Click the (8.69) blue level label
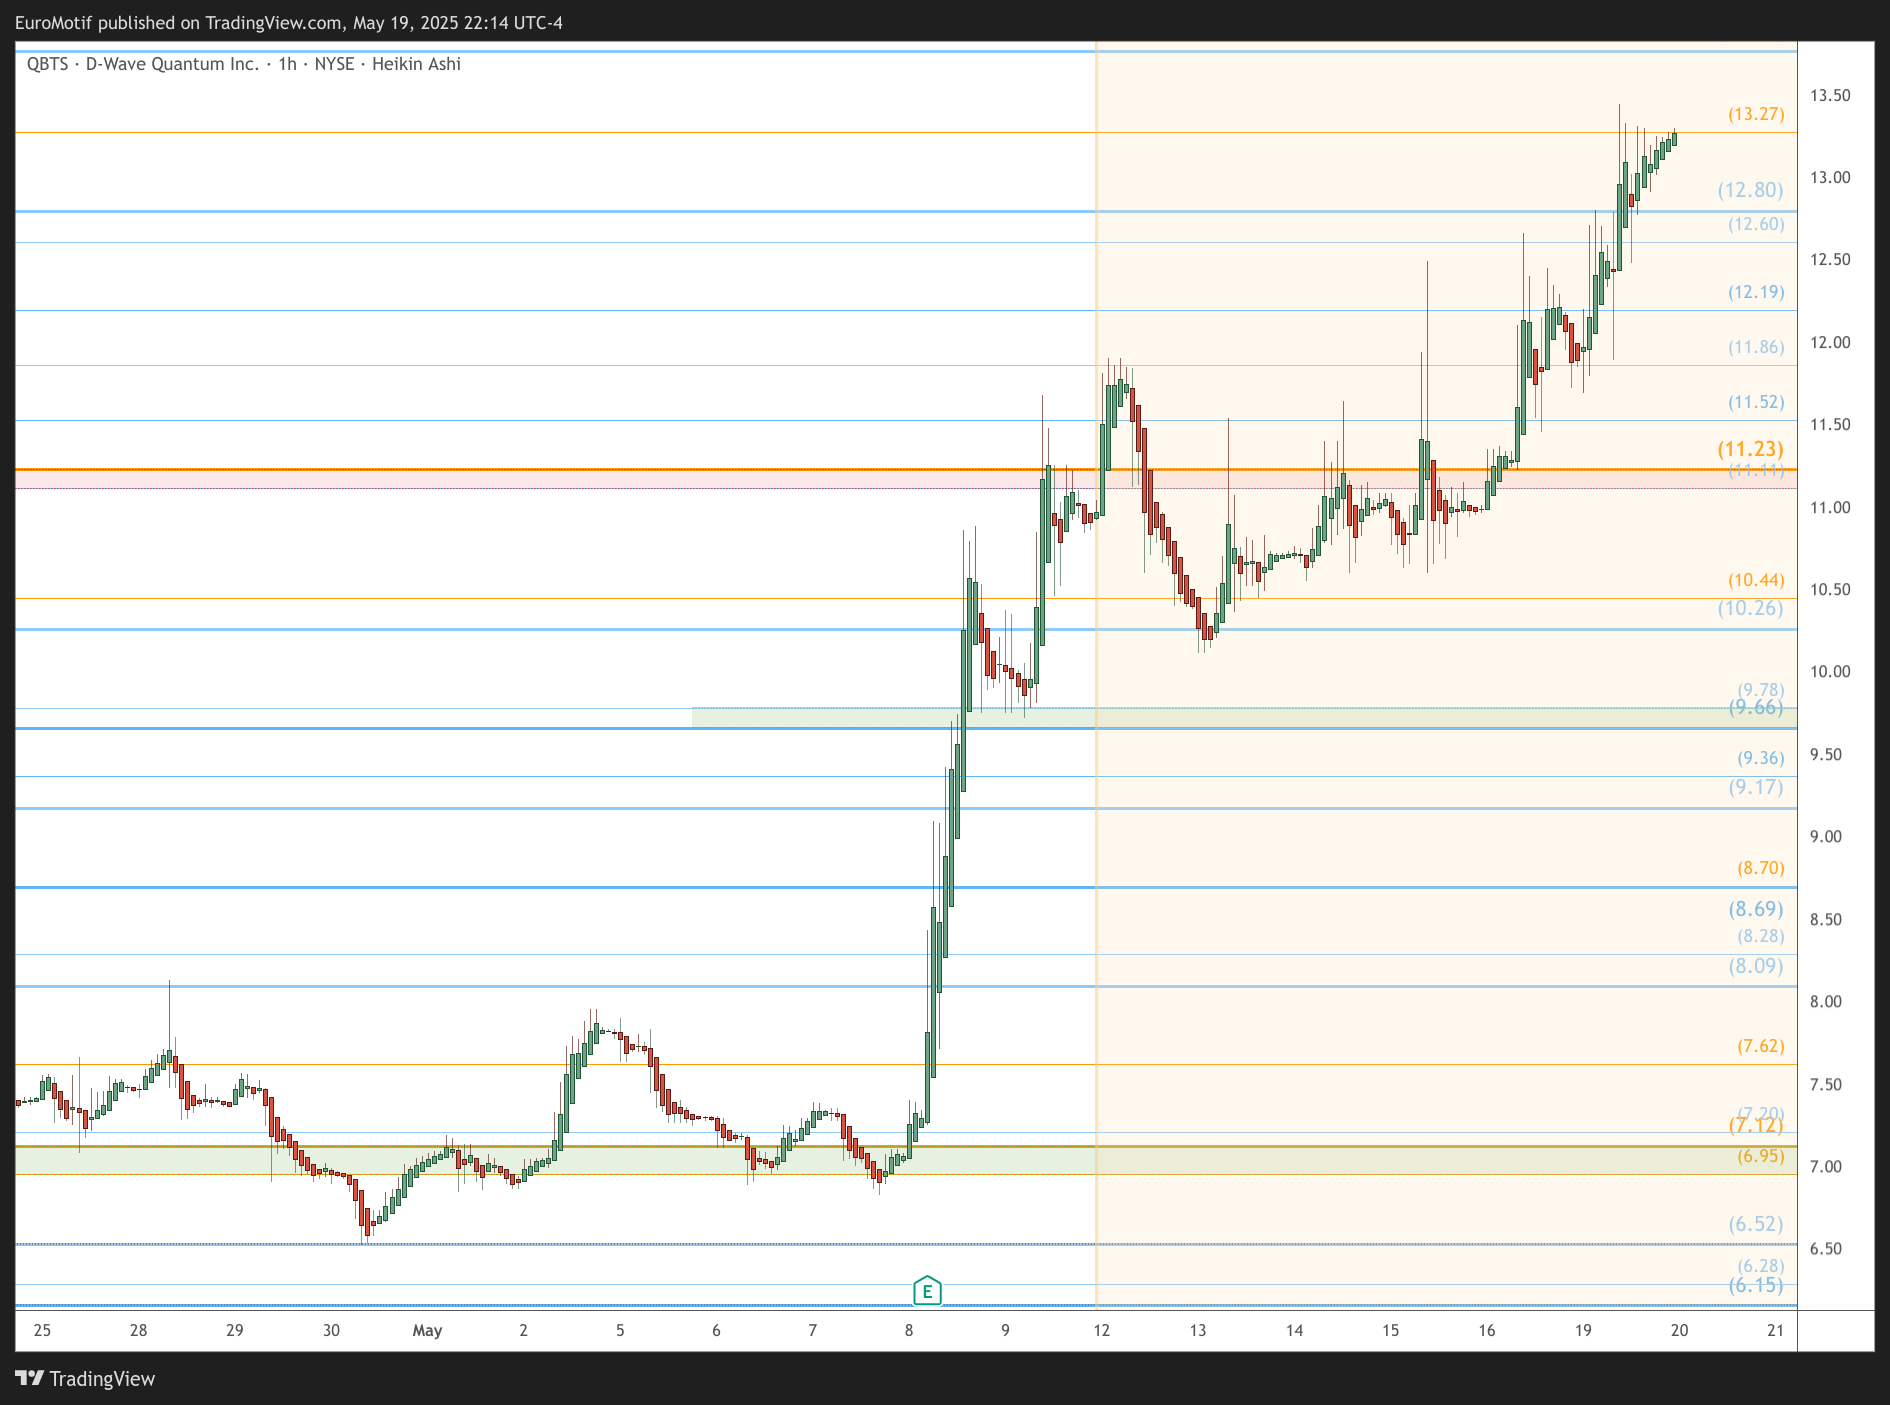The image size is (1890, 1405). click(1756, 909)
